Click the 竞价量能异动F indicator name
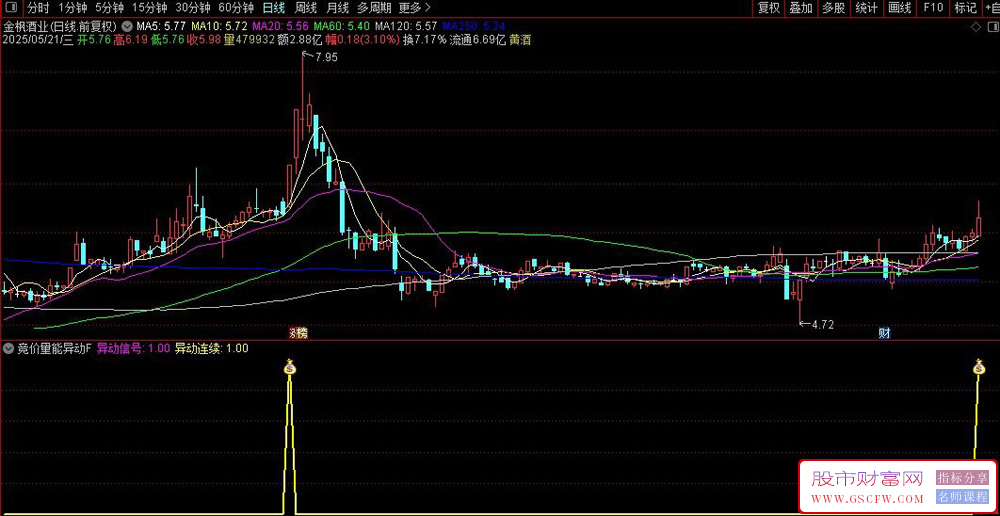The height and width of the screenshot is (516, 1000). click(x=54, y=348)
